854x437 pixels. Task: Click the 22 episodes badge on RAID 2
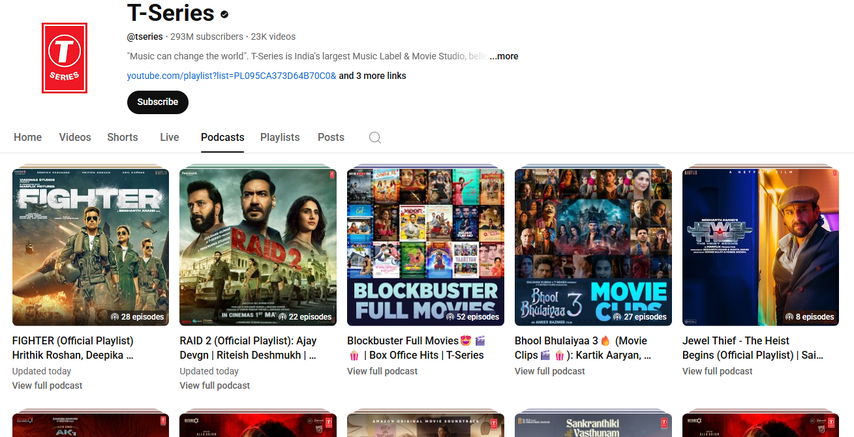[304, 317]
